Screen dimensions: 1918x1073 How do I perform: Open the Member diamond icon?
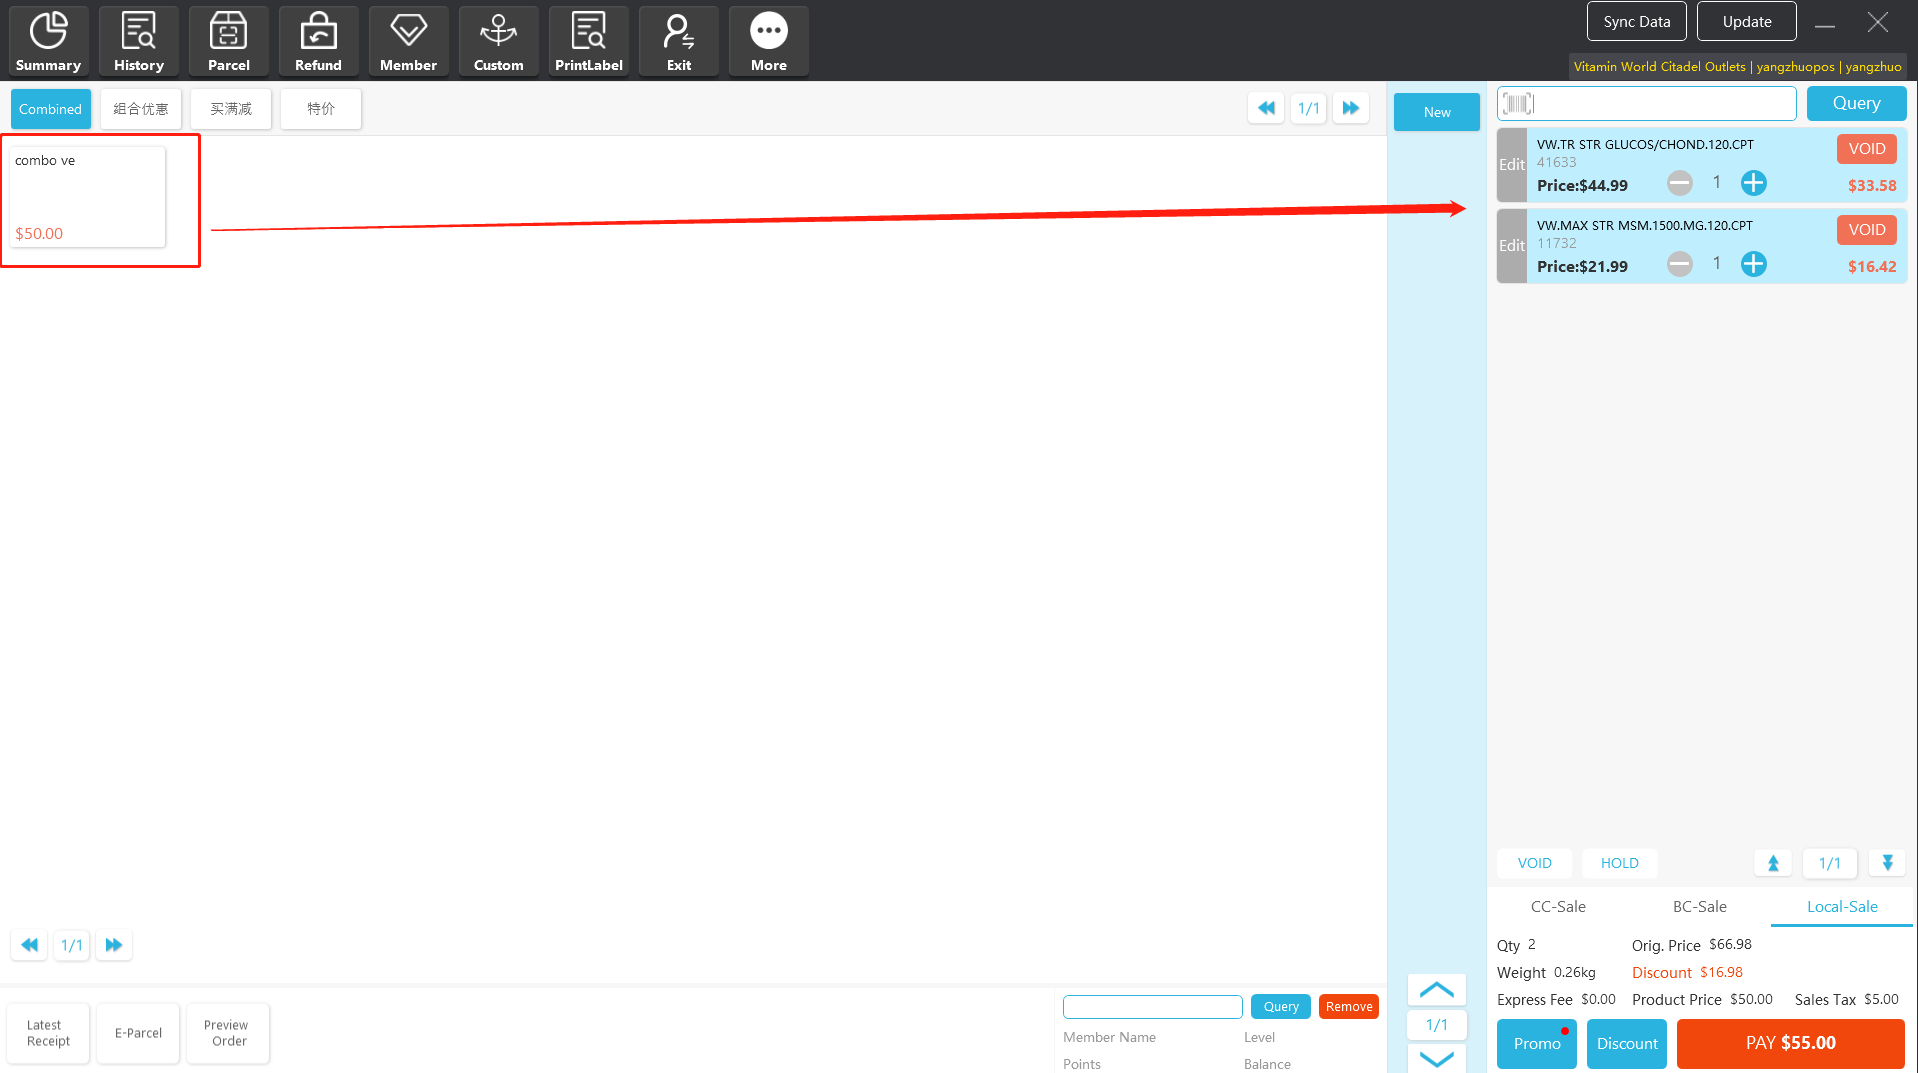point(408,41)
